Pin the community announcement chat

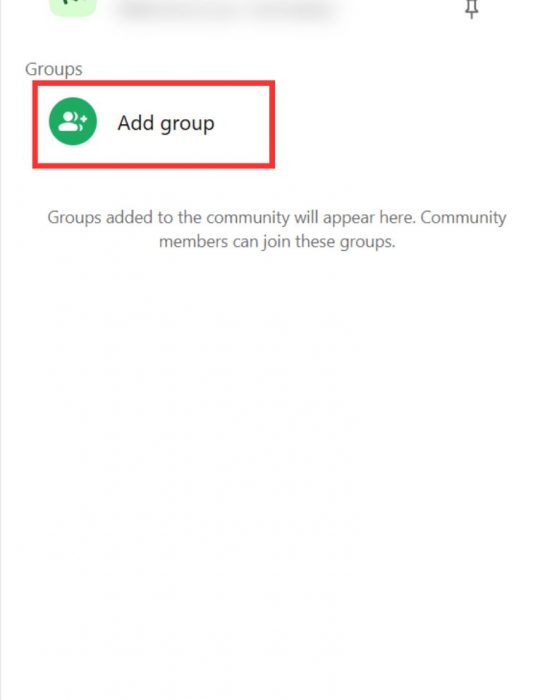pyautogui.click(x=471, y=9)
